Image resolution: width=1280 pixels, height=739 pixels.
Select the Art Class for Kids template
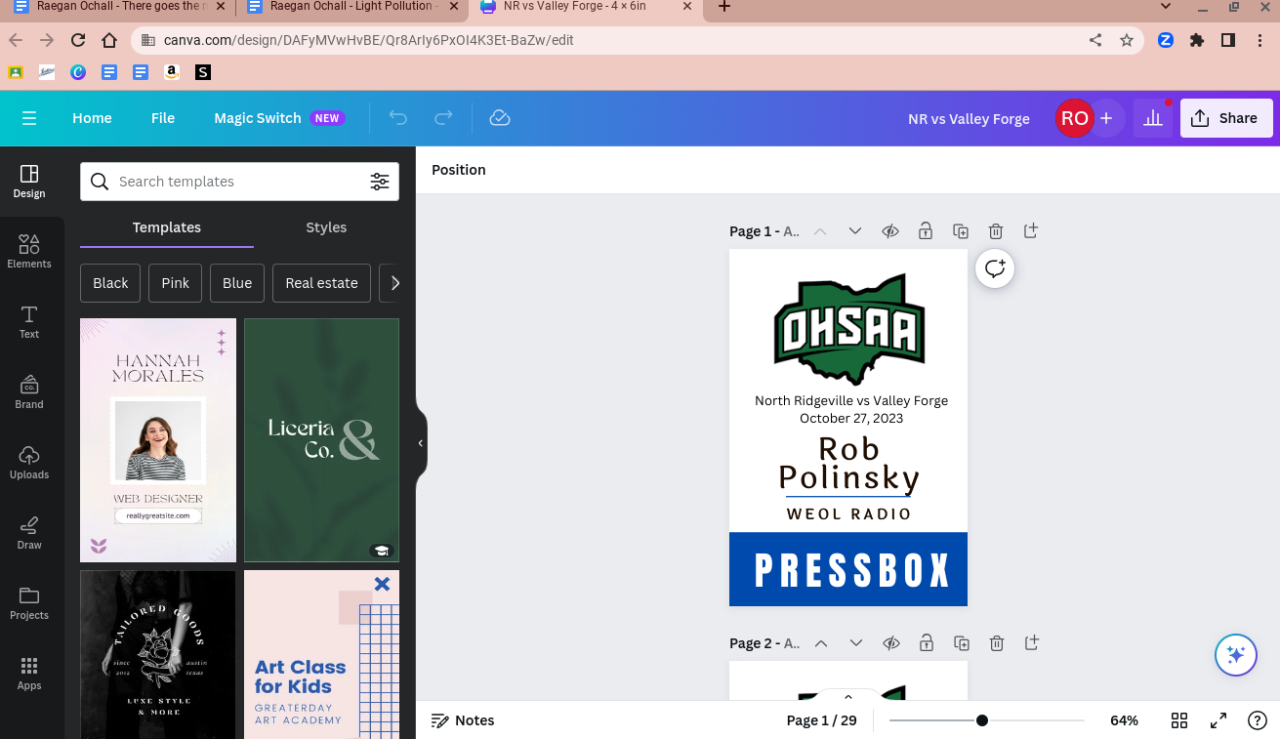pos(321,654)
